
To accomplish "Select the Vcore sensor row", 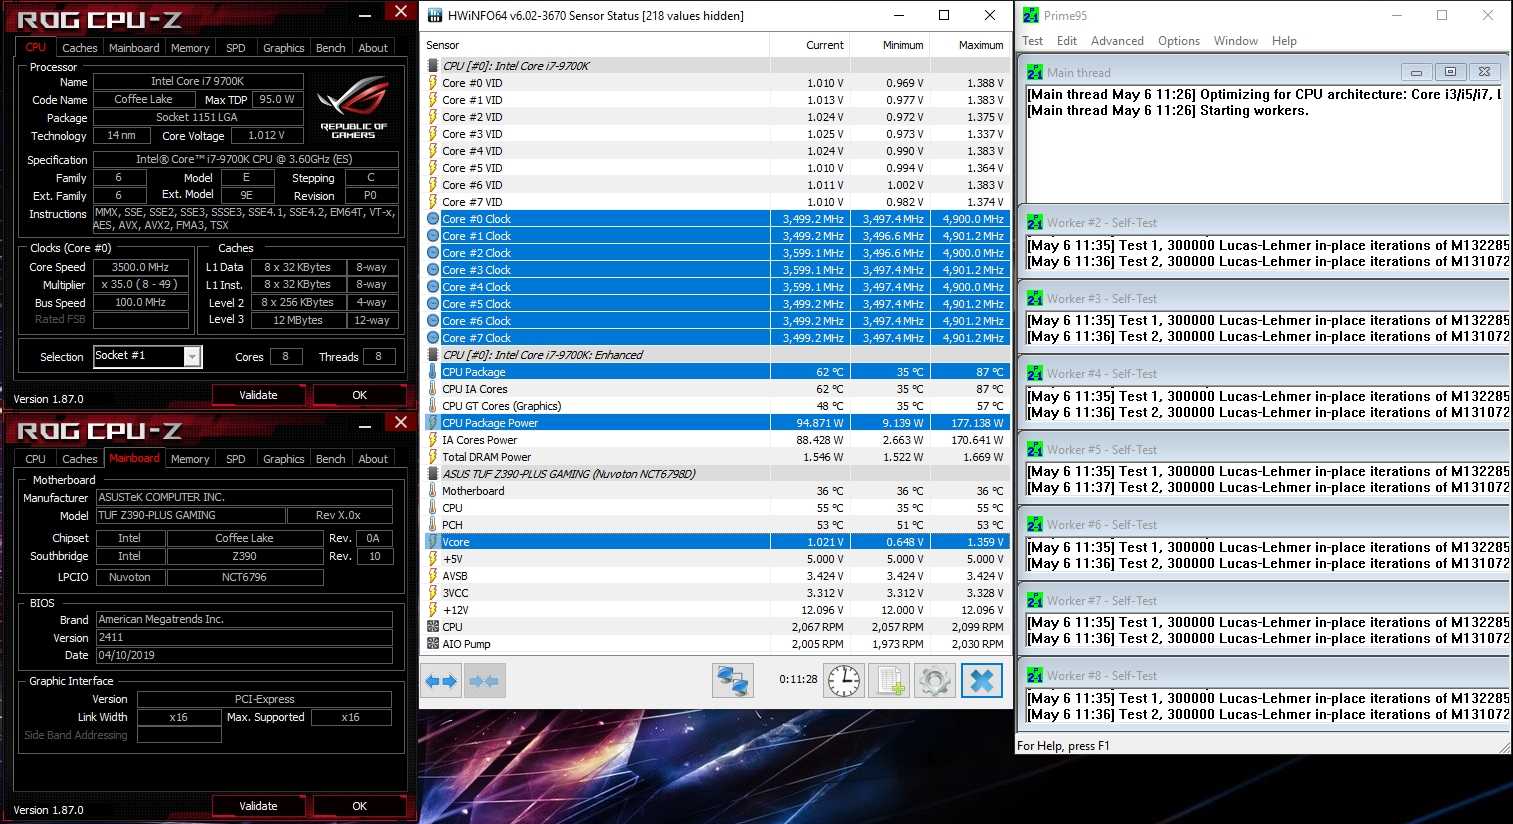I will click(x=456, y=542).
